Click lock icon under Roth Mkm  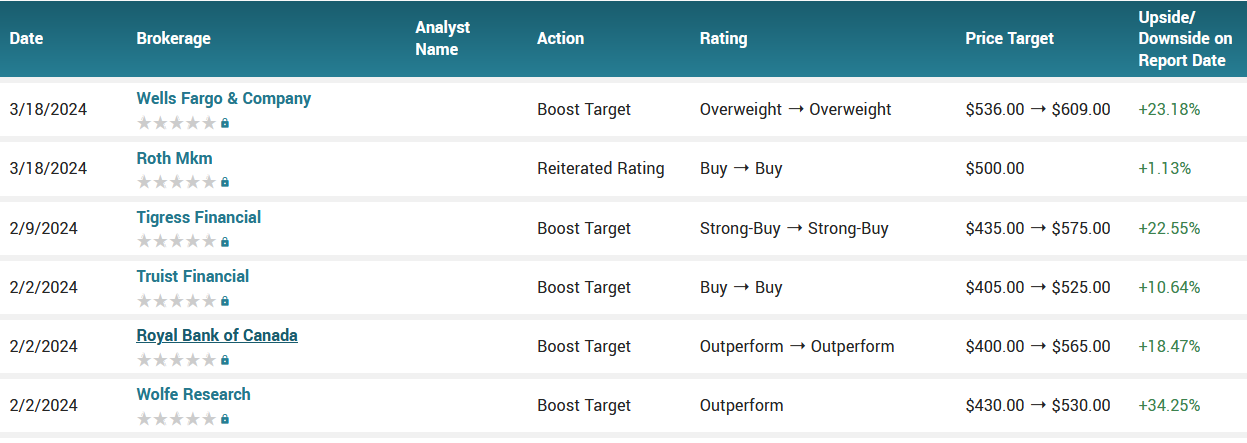[x=225, y=182]
